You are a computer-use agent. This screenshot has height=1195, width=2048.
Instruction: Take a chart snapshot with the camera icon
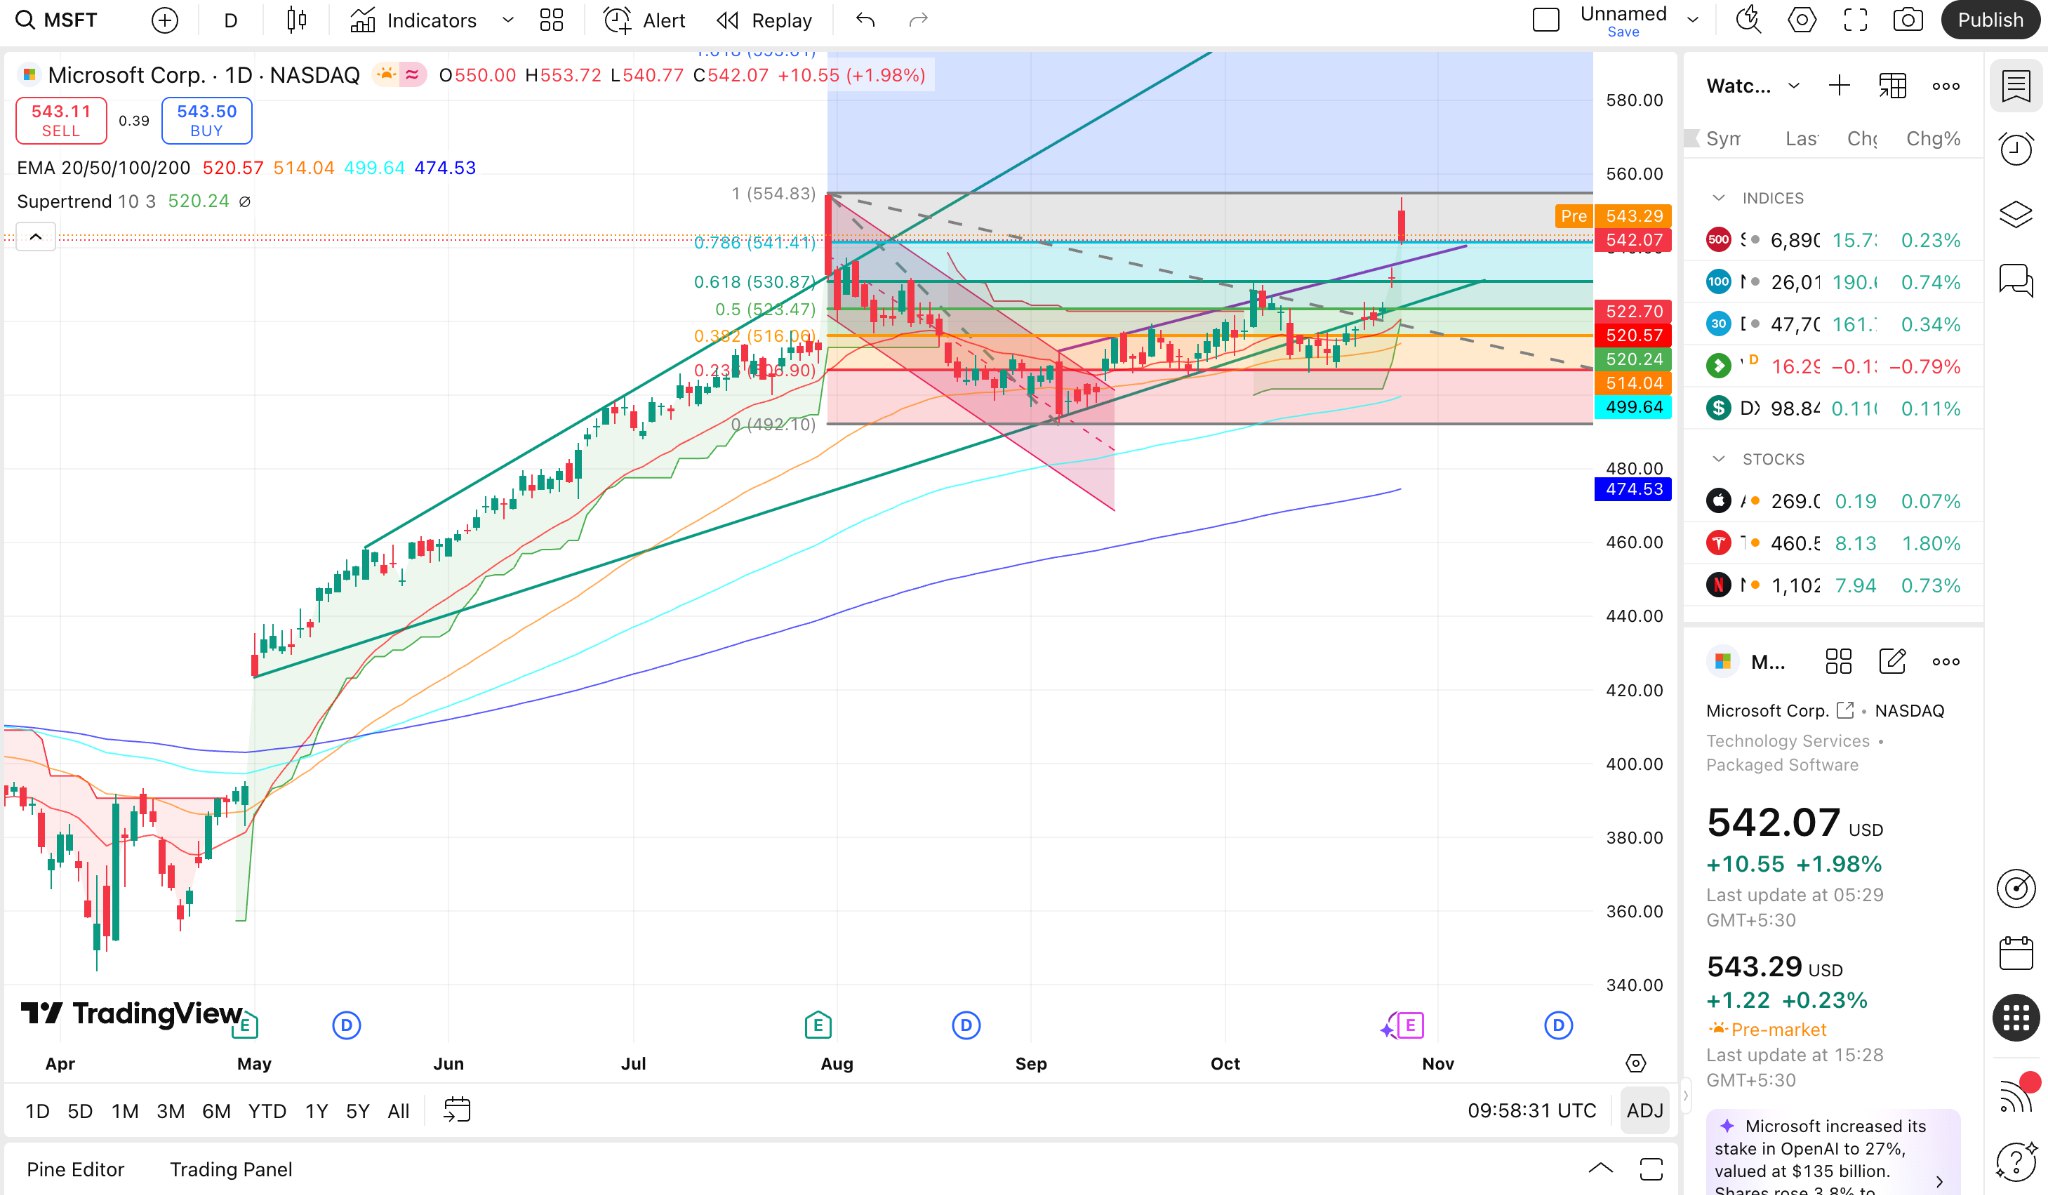tap(1907, 20)
